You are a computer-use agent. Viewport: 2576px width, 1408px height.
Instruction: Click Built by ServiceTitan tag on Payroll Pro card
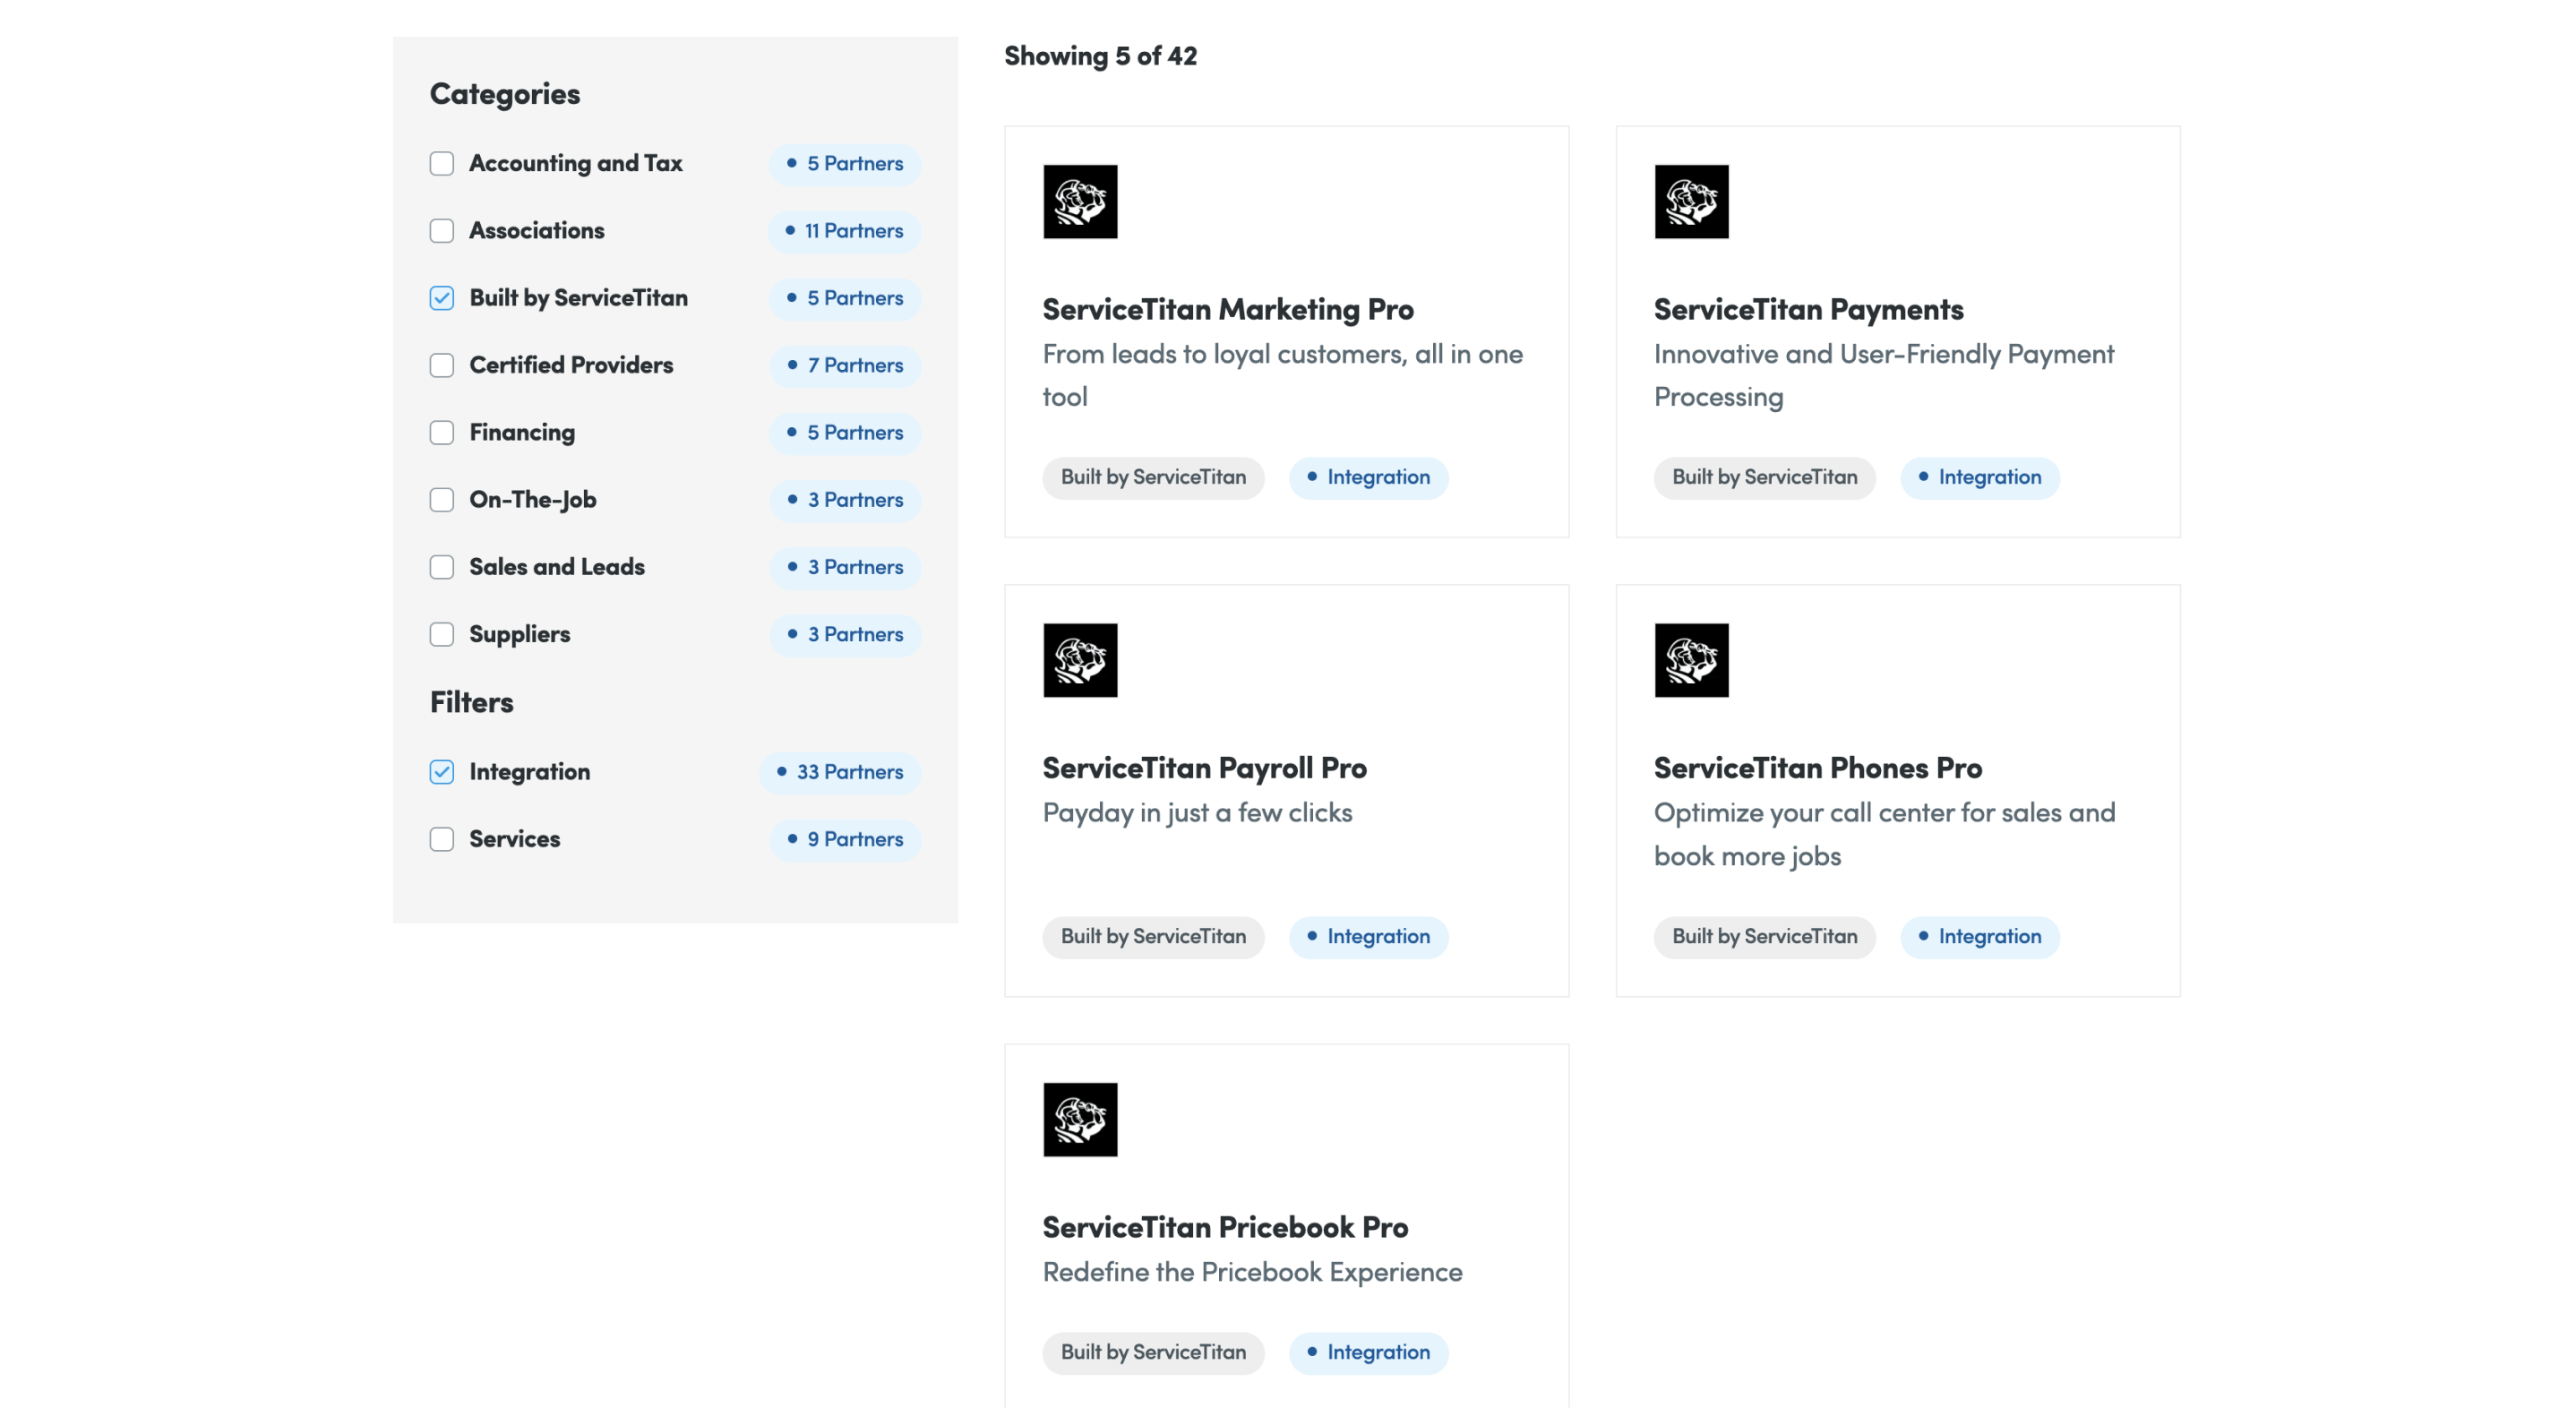1153,936
